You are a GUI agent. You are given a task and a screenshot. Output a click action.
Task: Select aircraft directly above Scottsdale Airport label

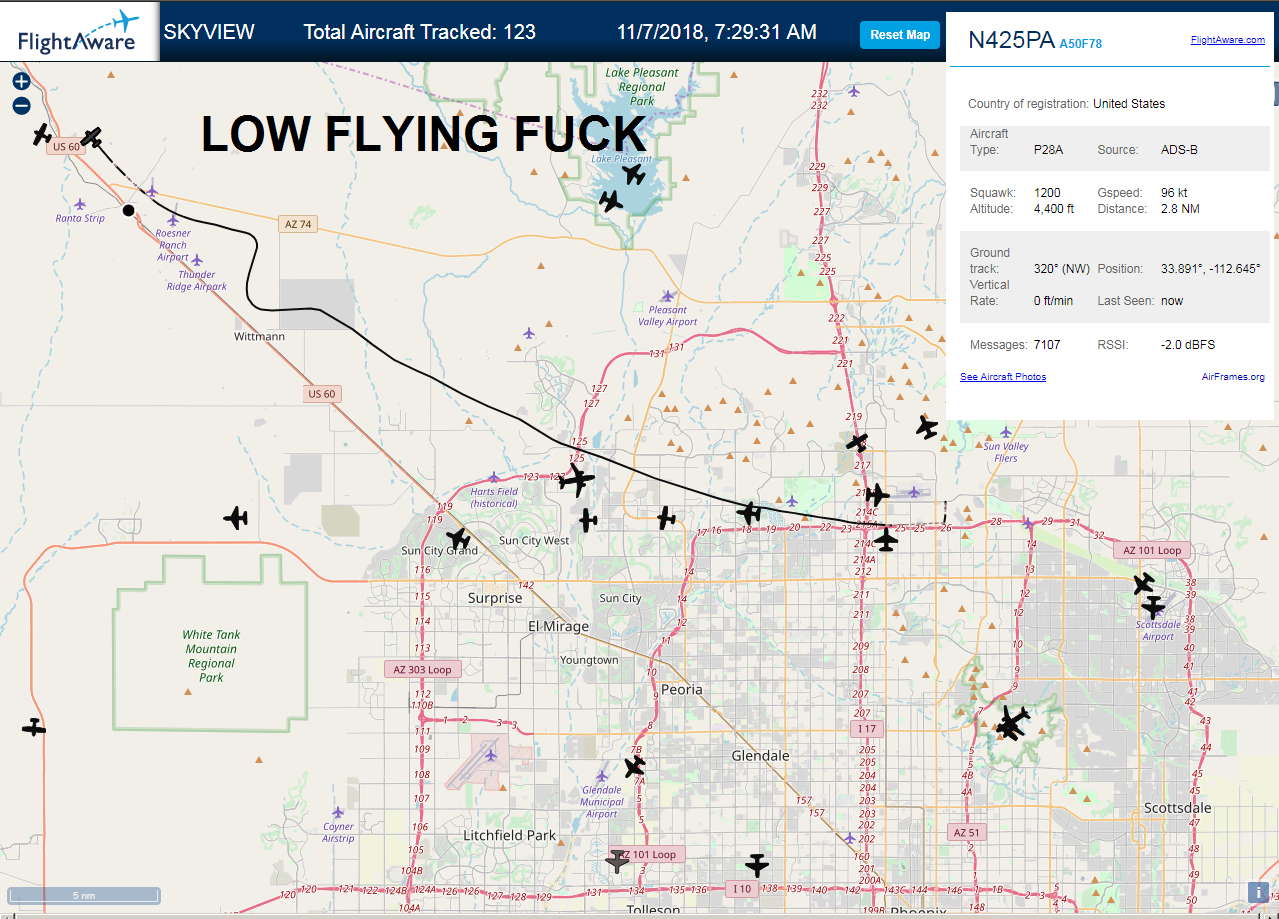(1153, 606)
